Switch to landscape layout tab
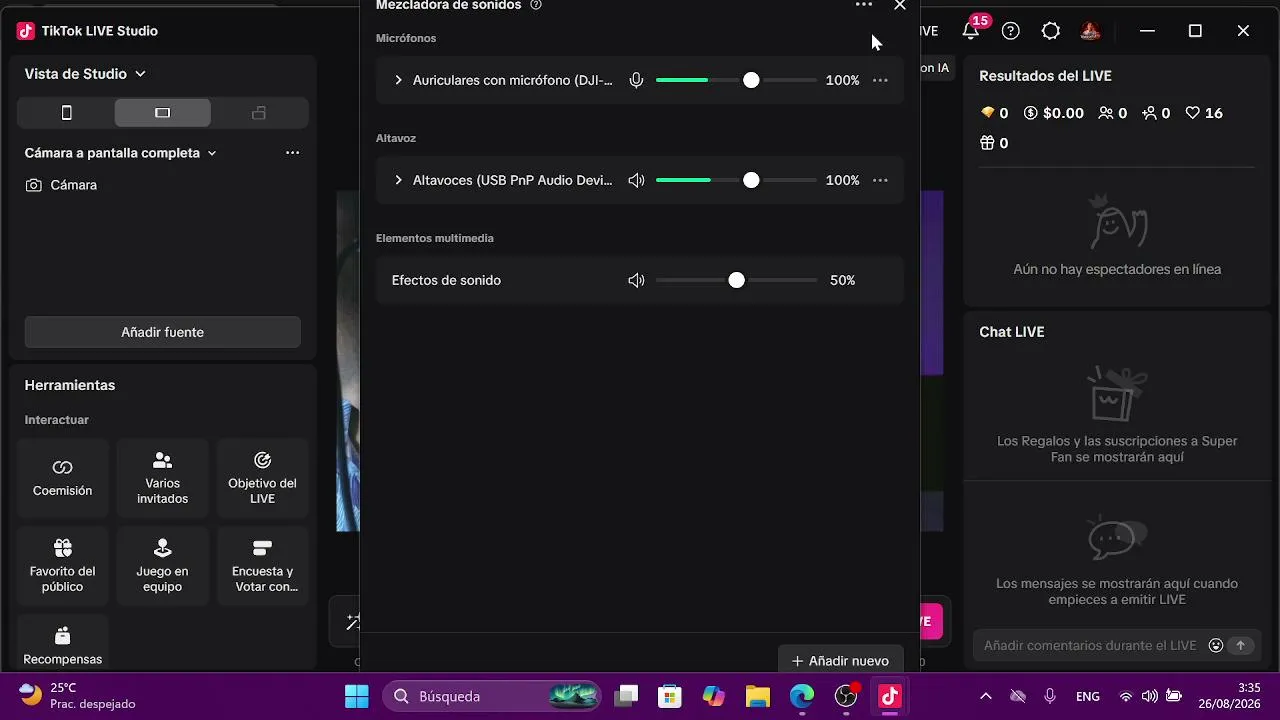Screen dimensions: 1280x720 pos(163,113)
